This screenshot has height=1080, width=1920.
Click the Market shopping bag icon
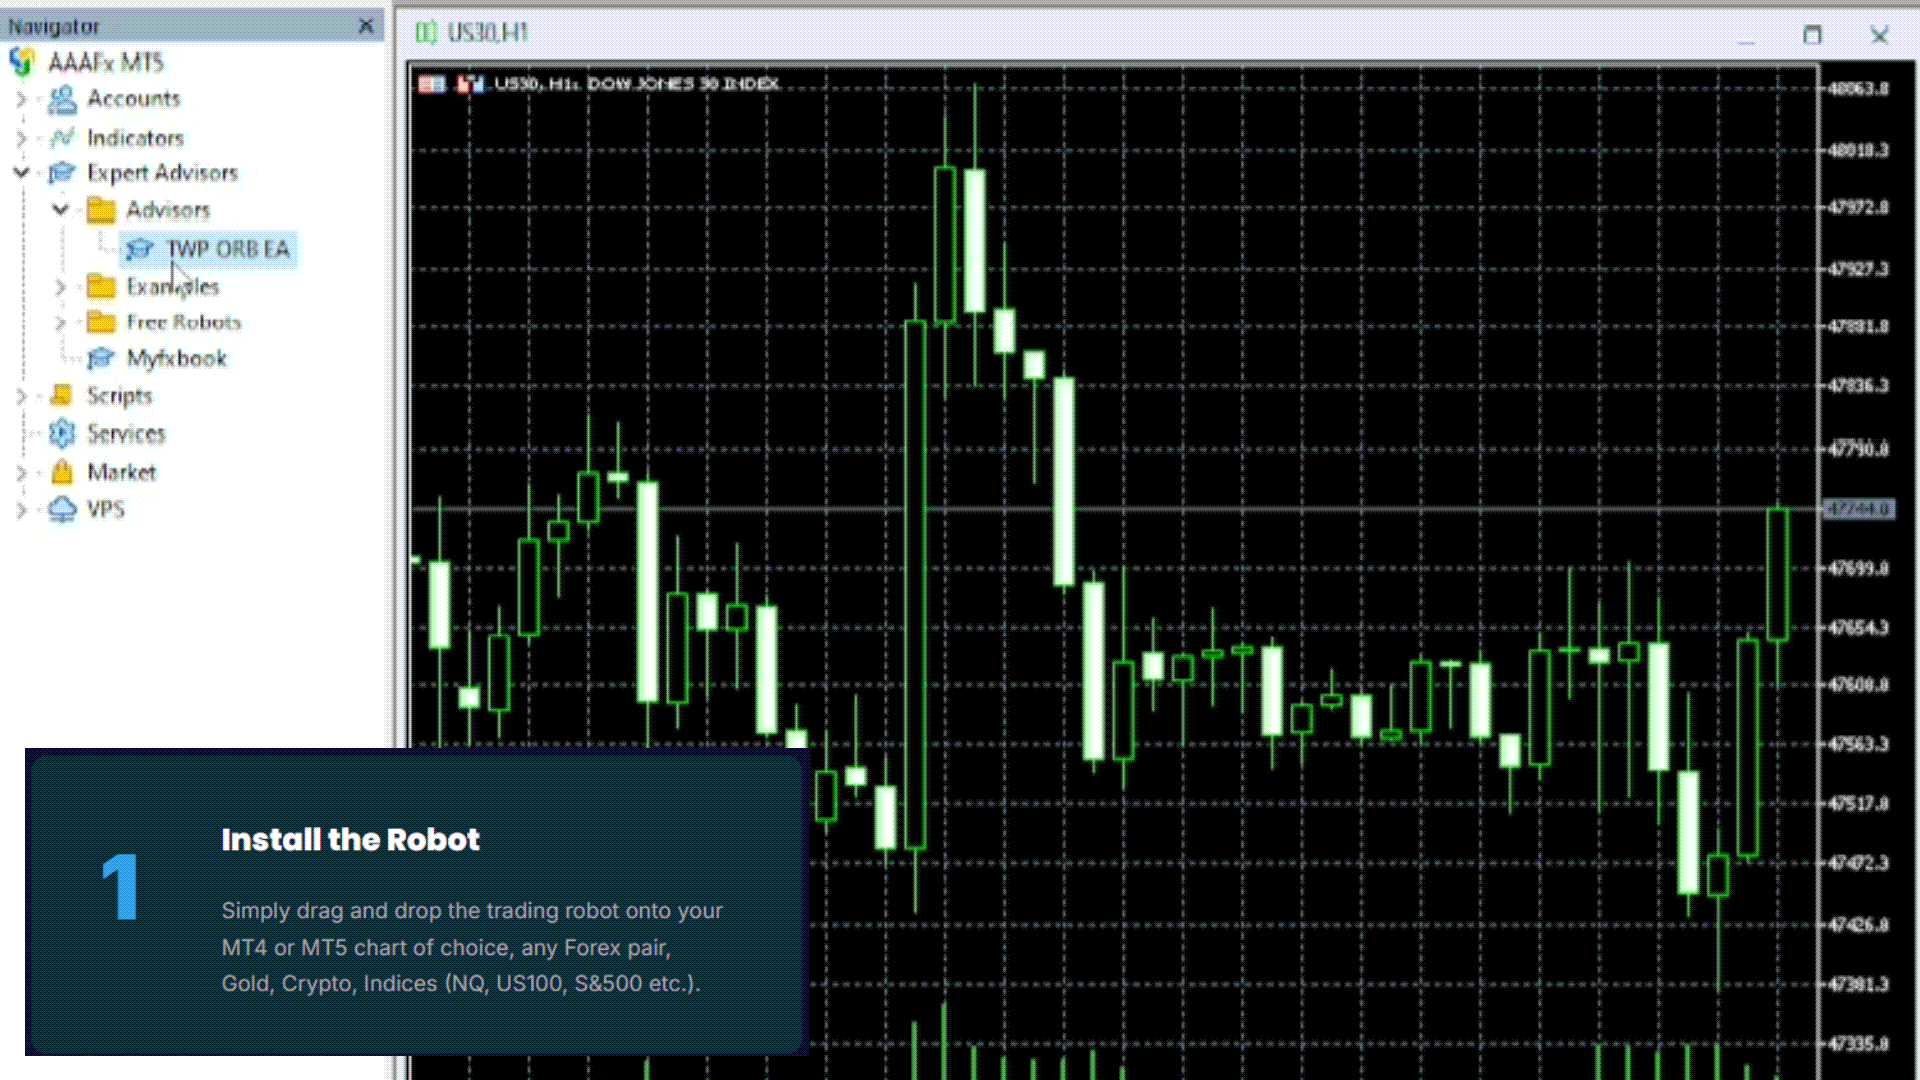tap(62, 472)
